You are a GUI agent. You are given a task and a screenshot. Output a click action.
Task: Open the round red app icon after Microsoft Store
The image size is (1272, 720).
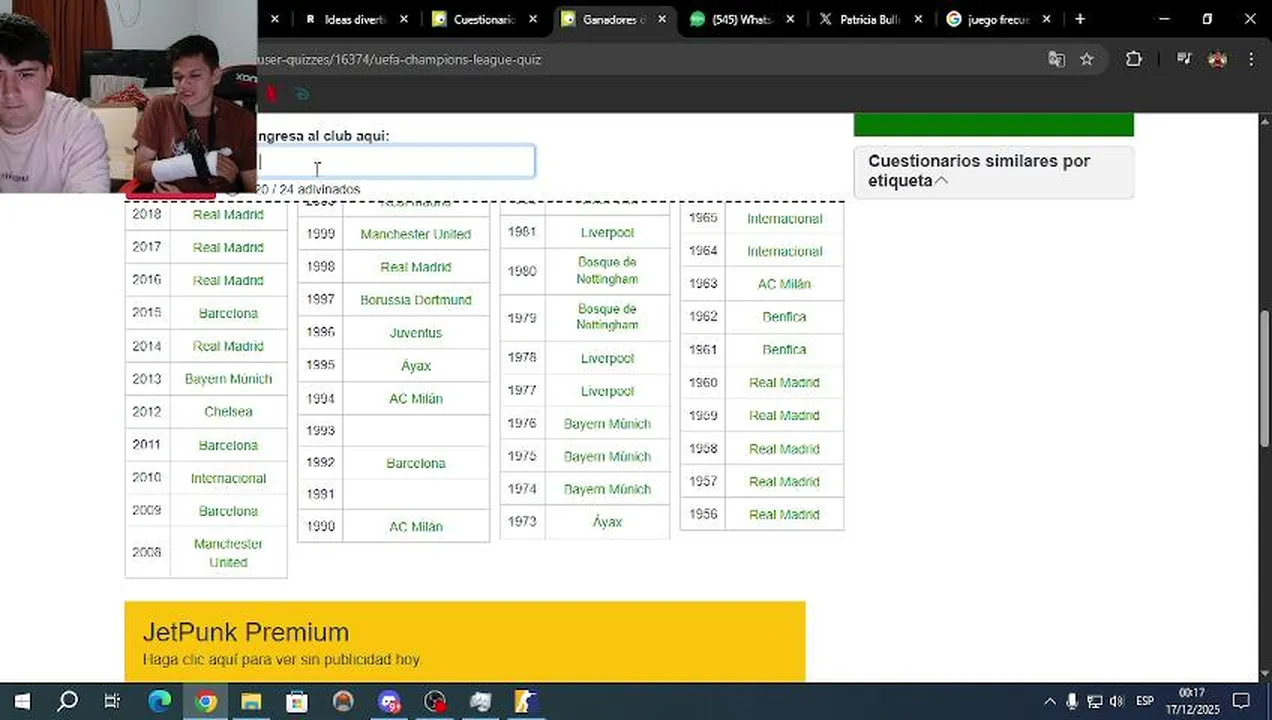click(x=343, y=701)
